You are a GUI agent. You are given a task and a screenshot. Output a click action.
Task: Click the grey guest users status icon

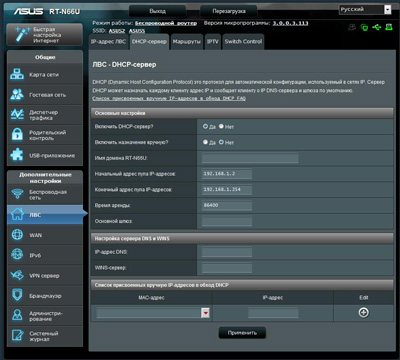pos(352,27)
